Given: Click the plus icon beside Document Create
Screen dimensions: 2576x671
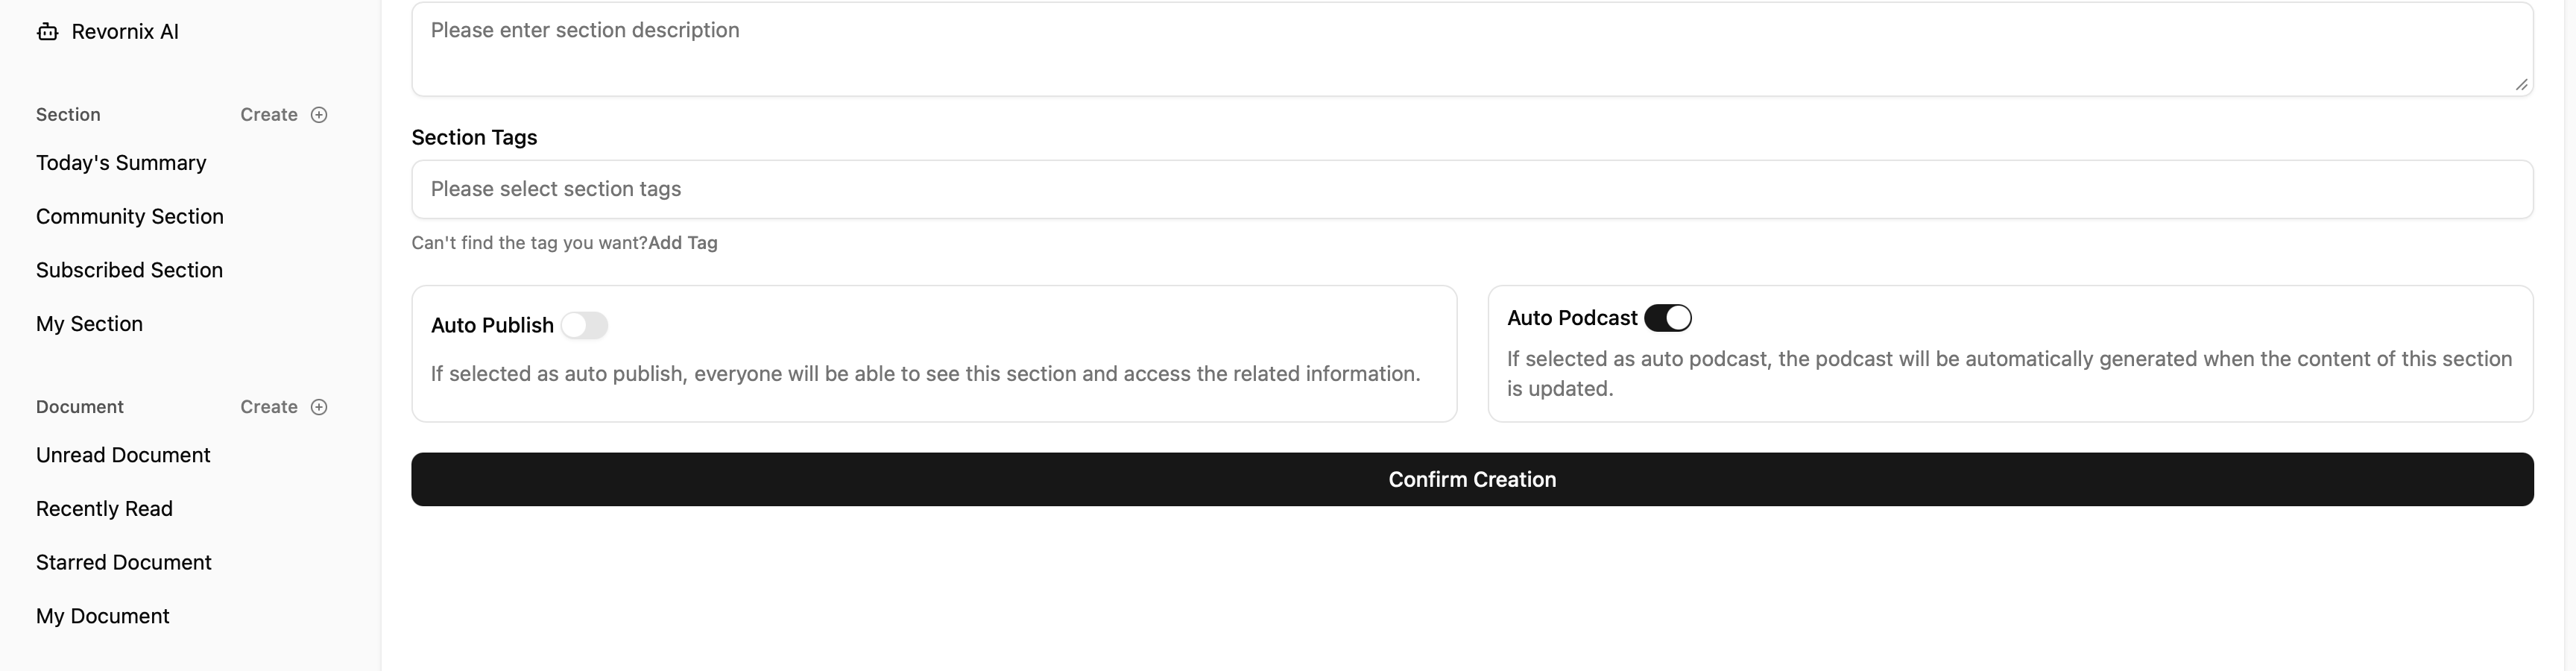Looking at the screenshot, I should coord(319,407).
